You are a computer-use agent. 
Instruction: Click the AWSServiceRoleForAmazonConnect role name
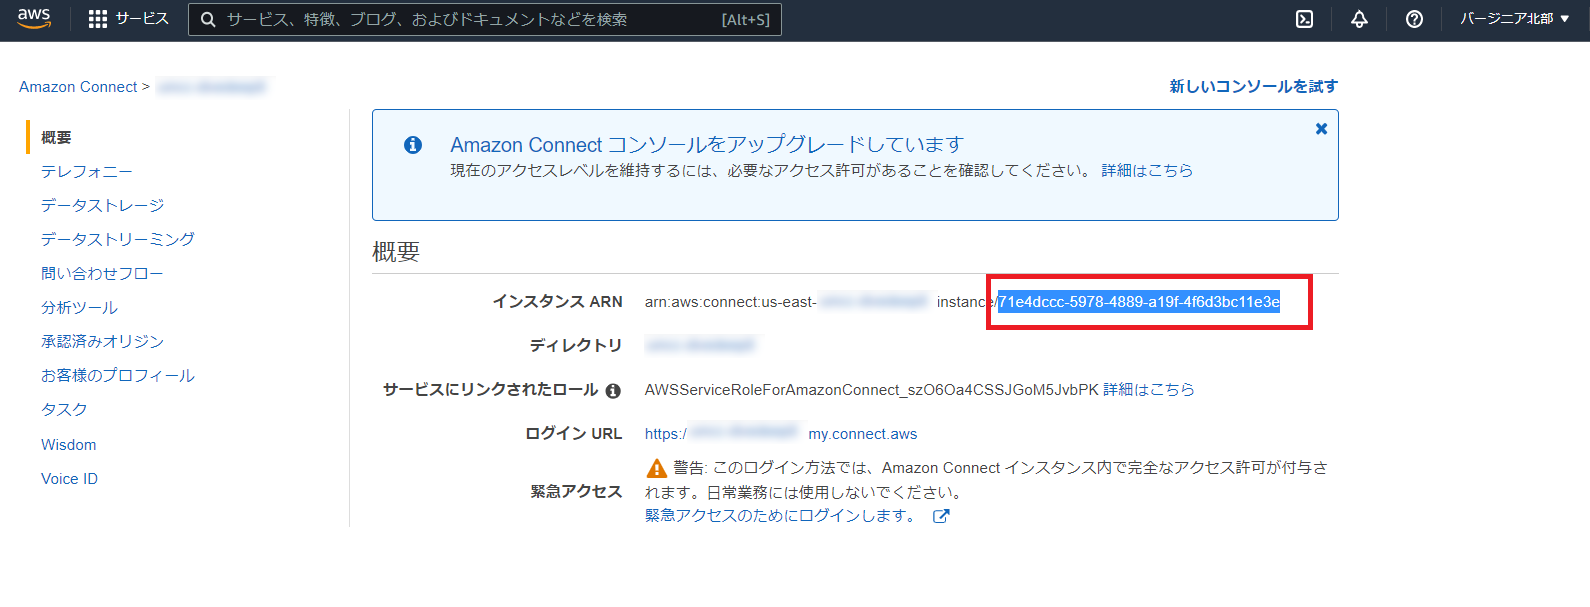tap(872, 390)
